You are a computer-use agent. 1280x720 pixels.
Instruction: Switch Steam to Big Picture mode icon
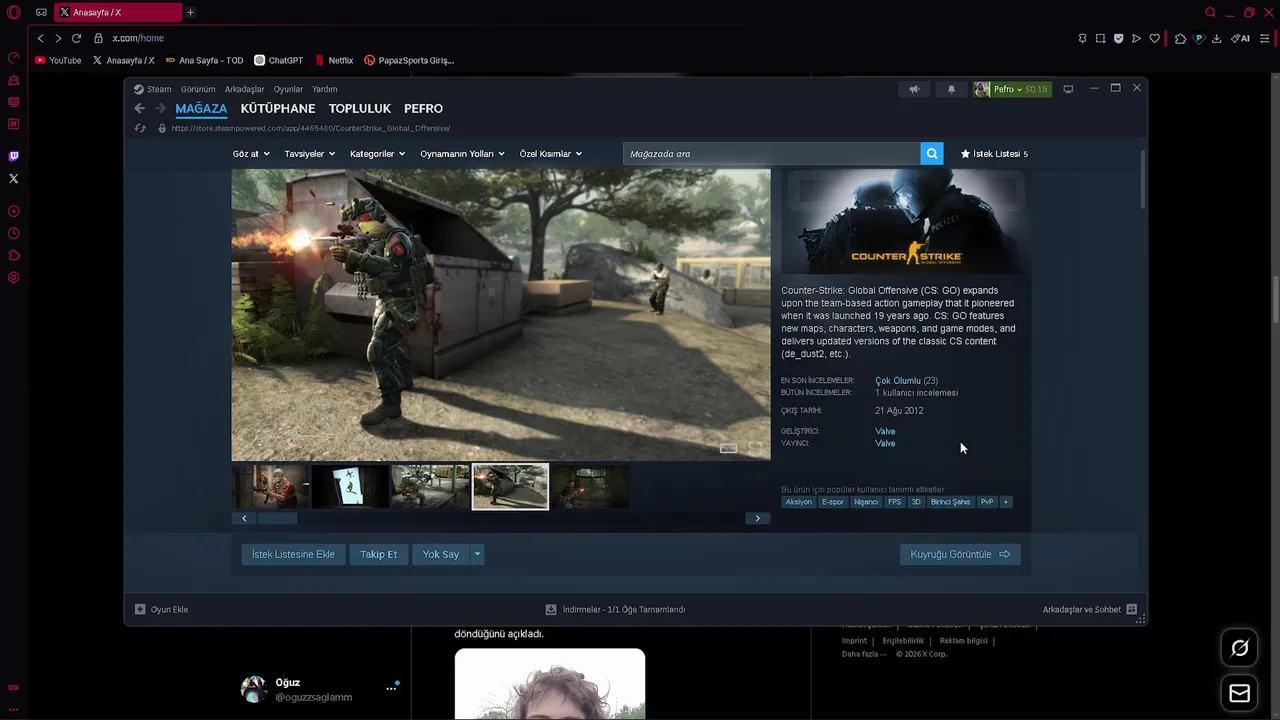(x=1068, y=89)
